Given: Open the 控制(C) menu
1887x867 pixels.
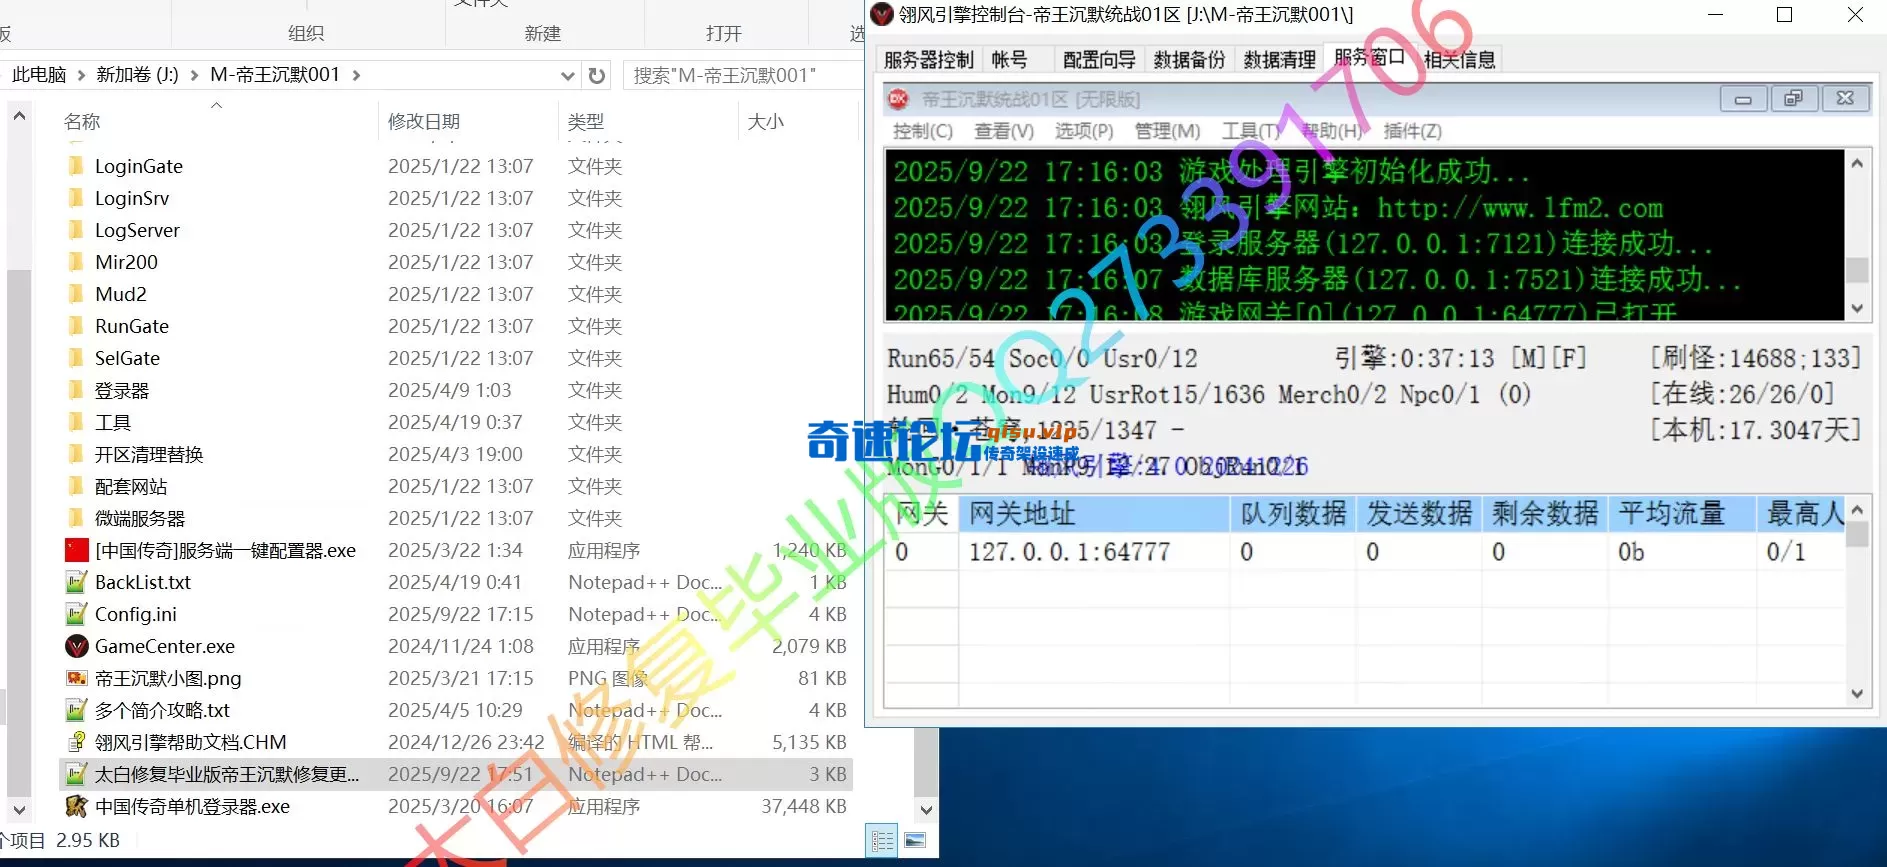Looking at the screenshot, I should 922,131.
